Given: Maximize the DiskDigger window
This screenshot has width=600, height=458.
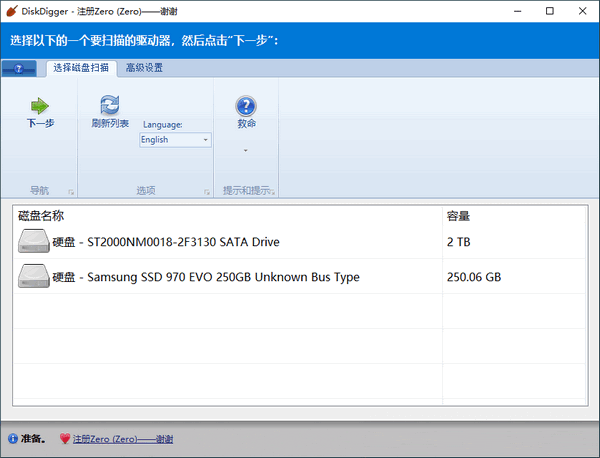Looking at the screenshot, I should pyautogui.click(x=549, y=11).
